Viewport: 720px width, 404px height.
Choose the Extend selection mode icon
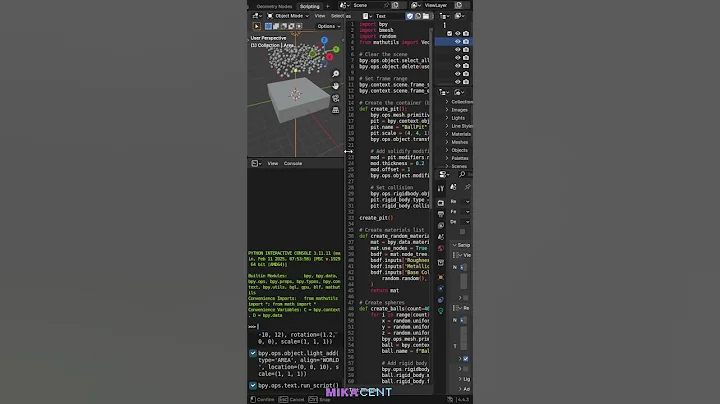[276, 26]
